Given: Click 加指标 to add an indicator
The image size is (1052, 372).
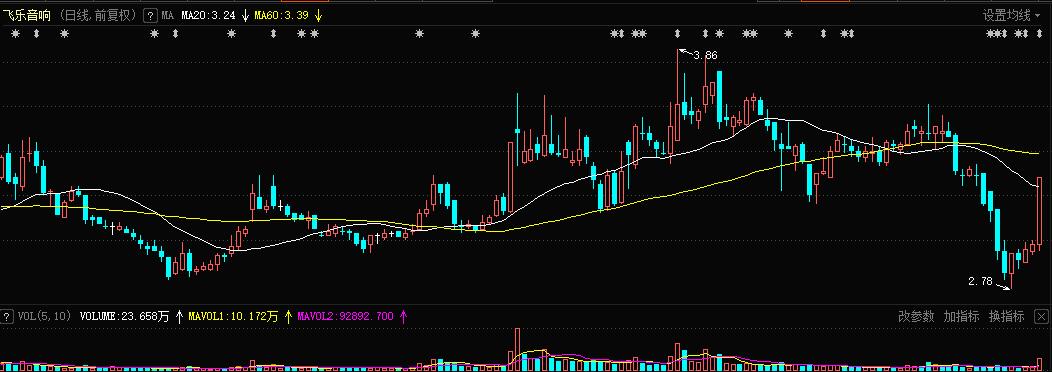Looking at the screenshot, I should 961,316.
